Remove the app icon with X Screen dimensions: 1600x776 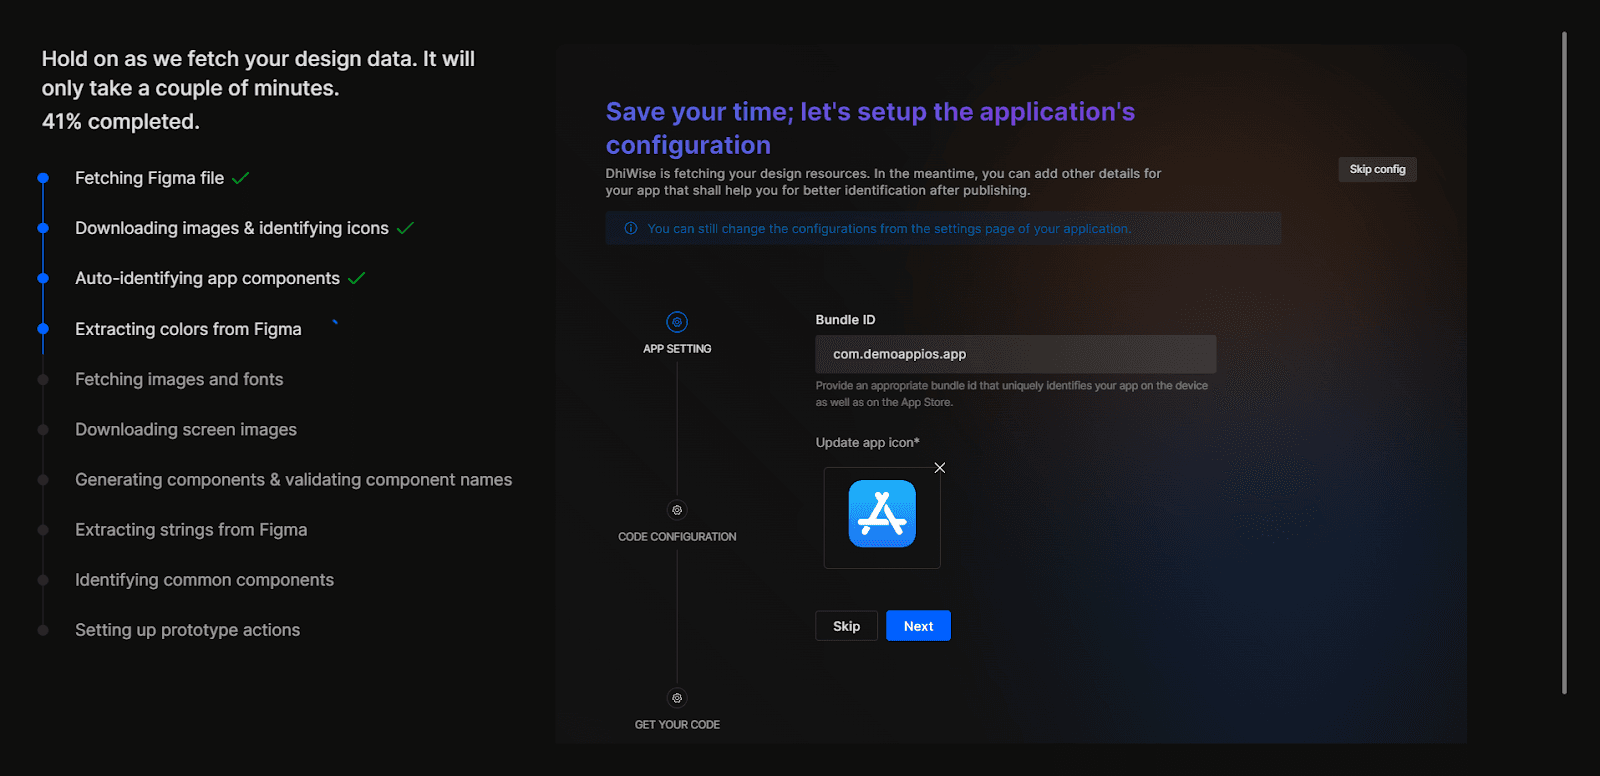[x=940, y=468]
